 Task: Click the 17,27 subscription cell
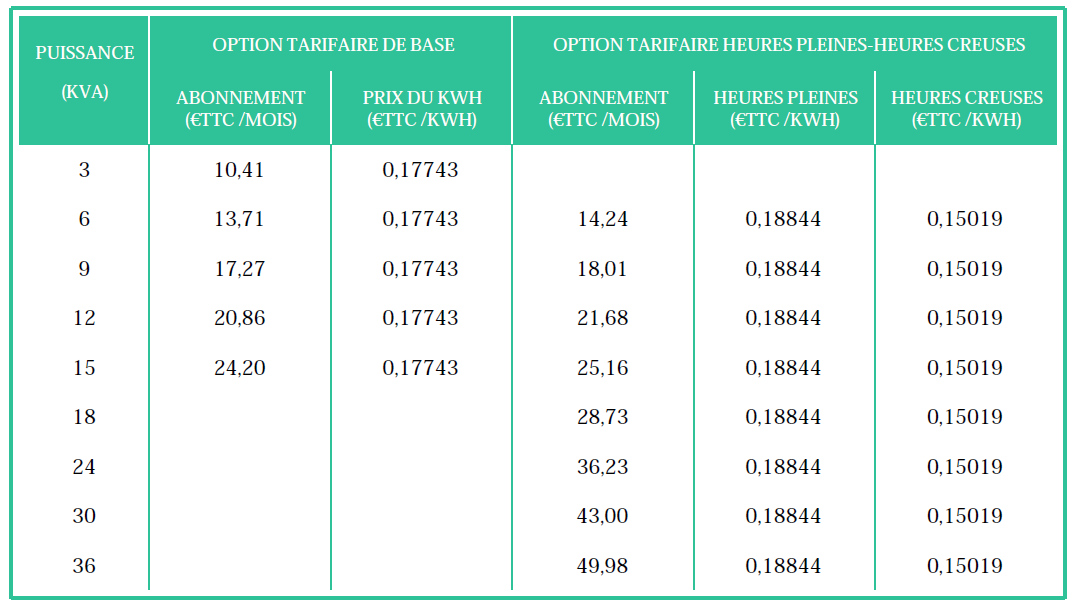[239, 269]
